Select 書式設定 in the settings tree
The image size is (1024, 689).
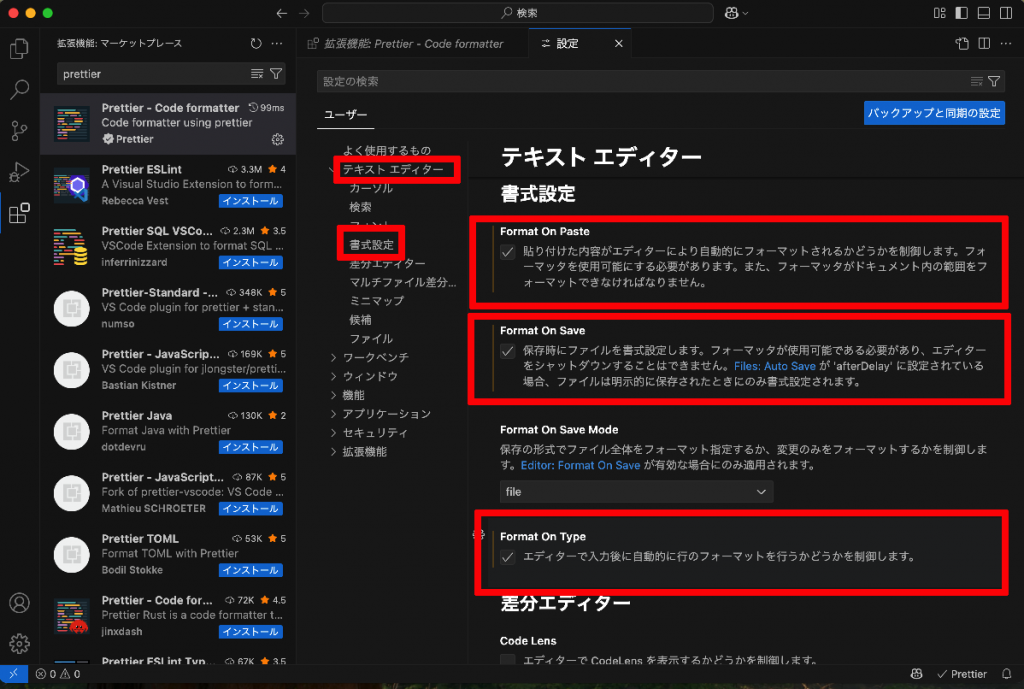pos(372,245)
